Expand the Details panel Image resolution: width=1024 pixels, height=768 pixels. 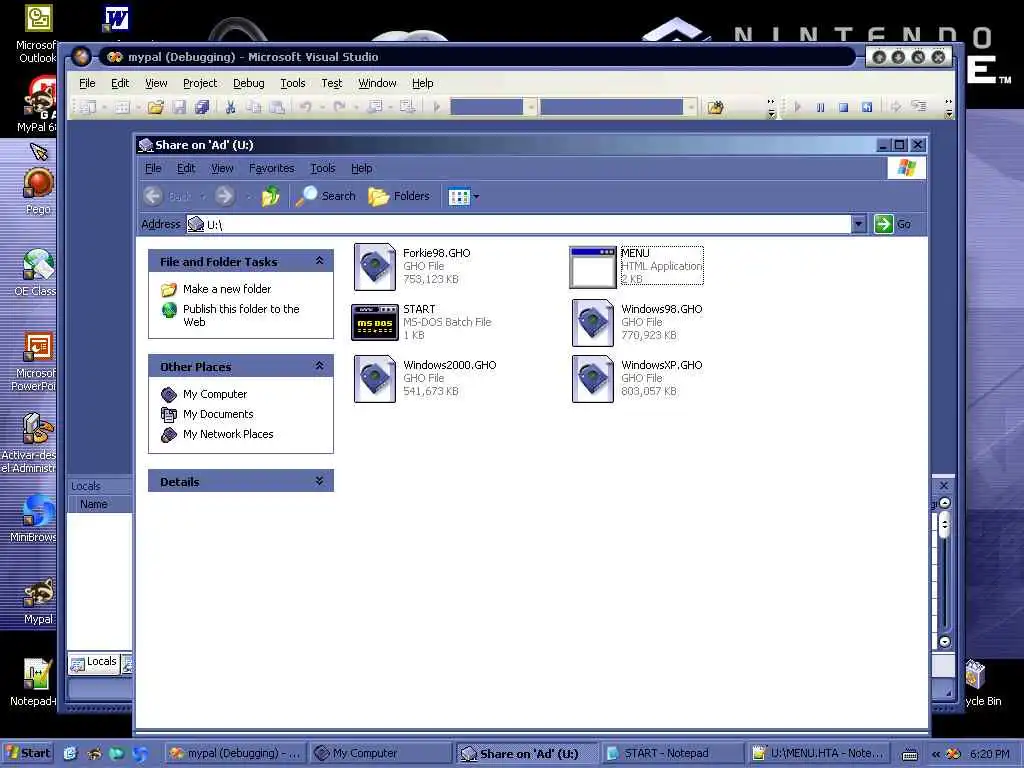click(319, 481)
